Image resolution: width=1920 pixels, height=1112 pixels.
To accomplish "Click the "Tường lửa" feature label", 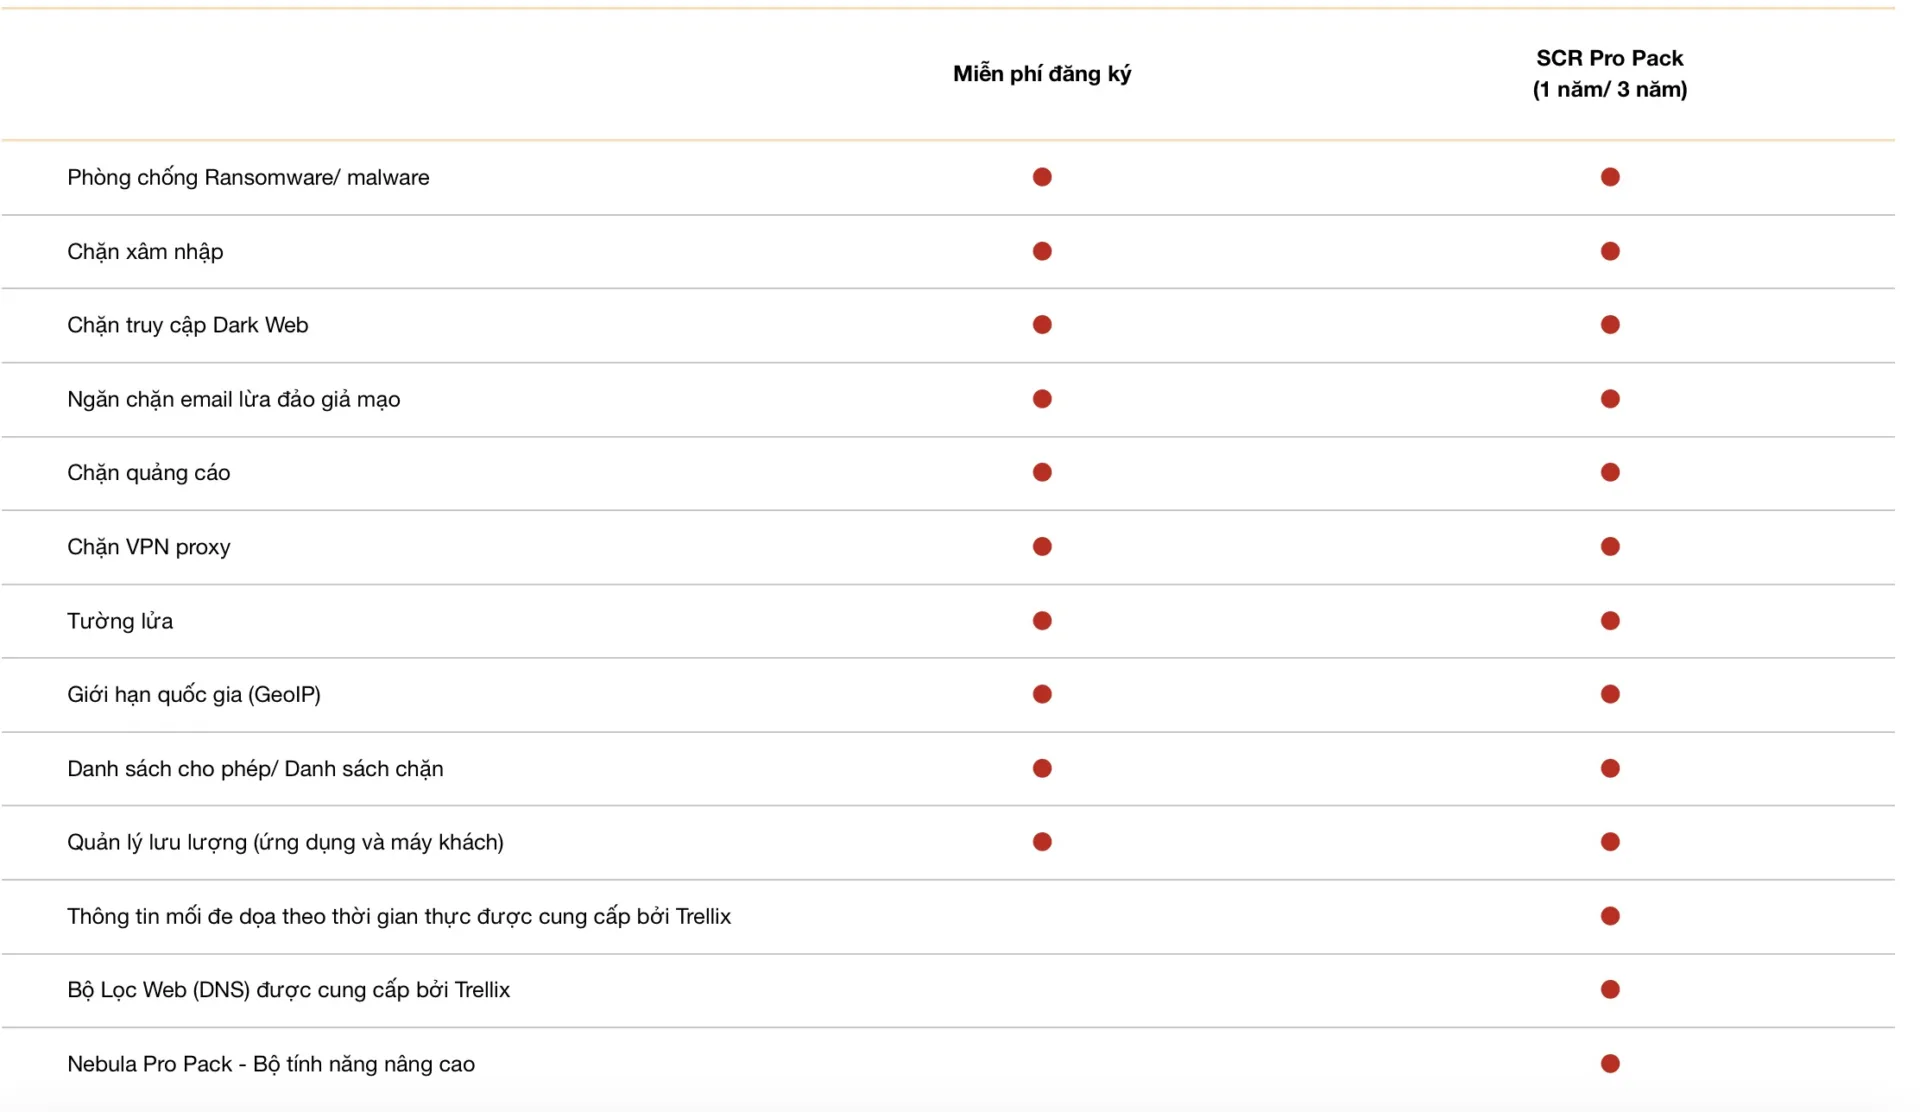I will click(120, 621).
